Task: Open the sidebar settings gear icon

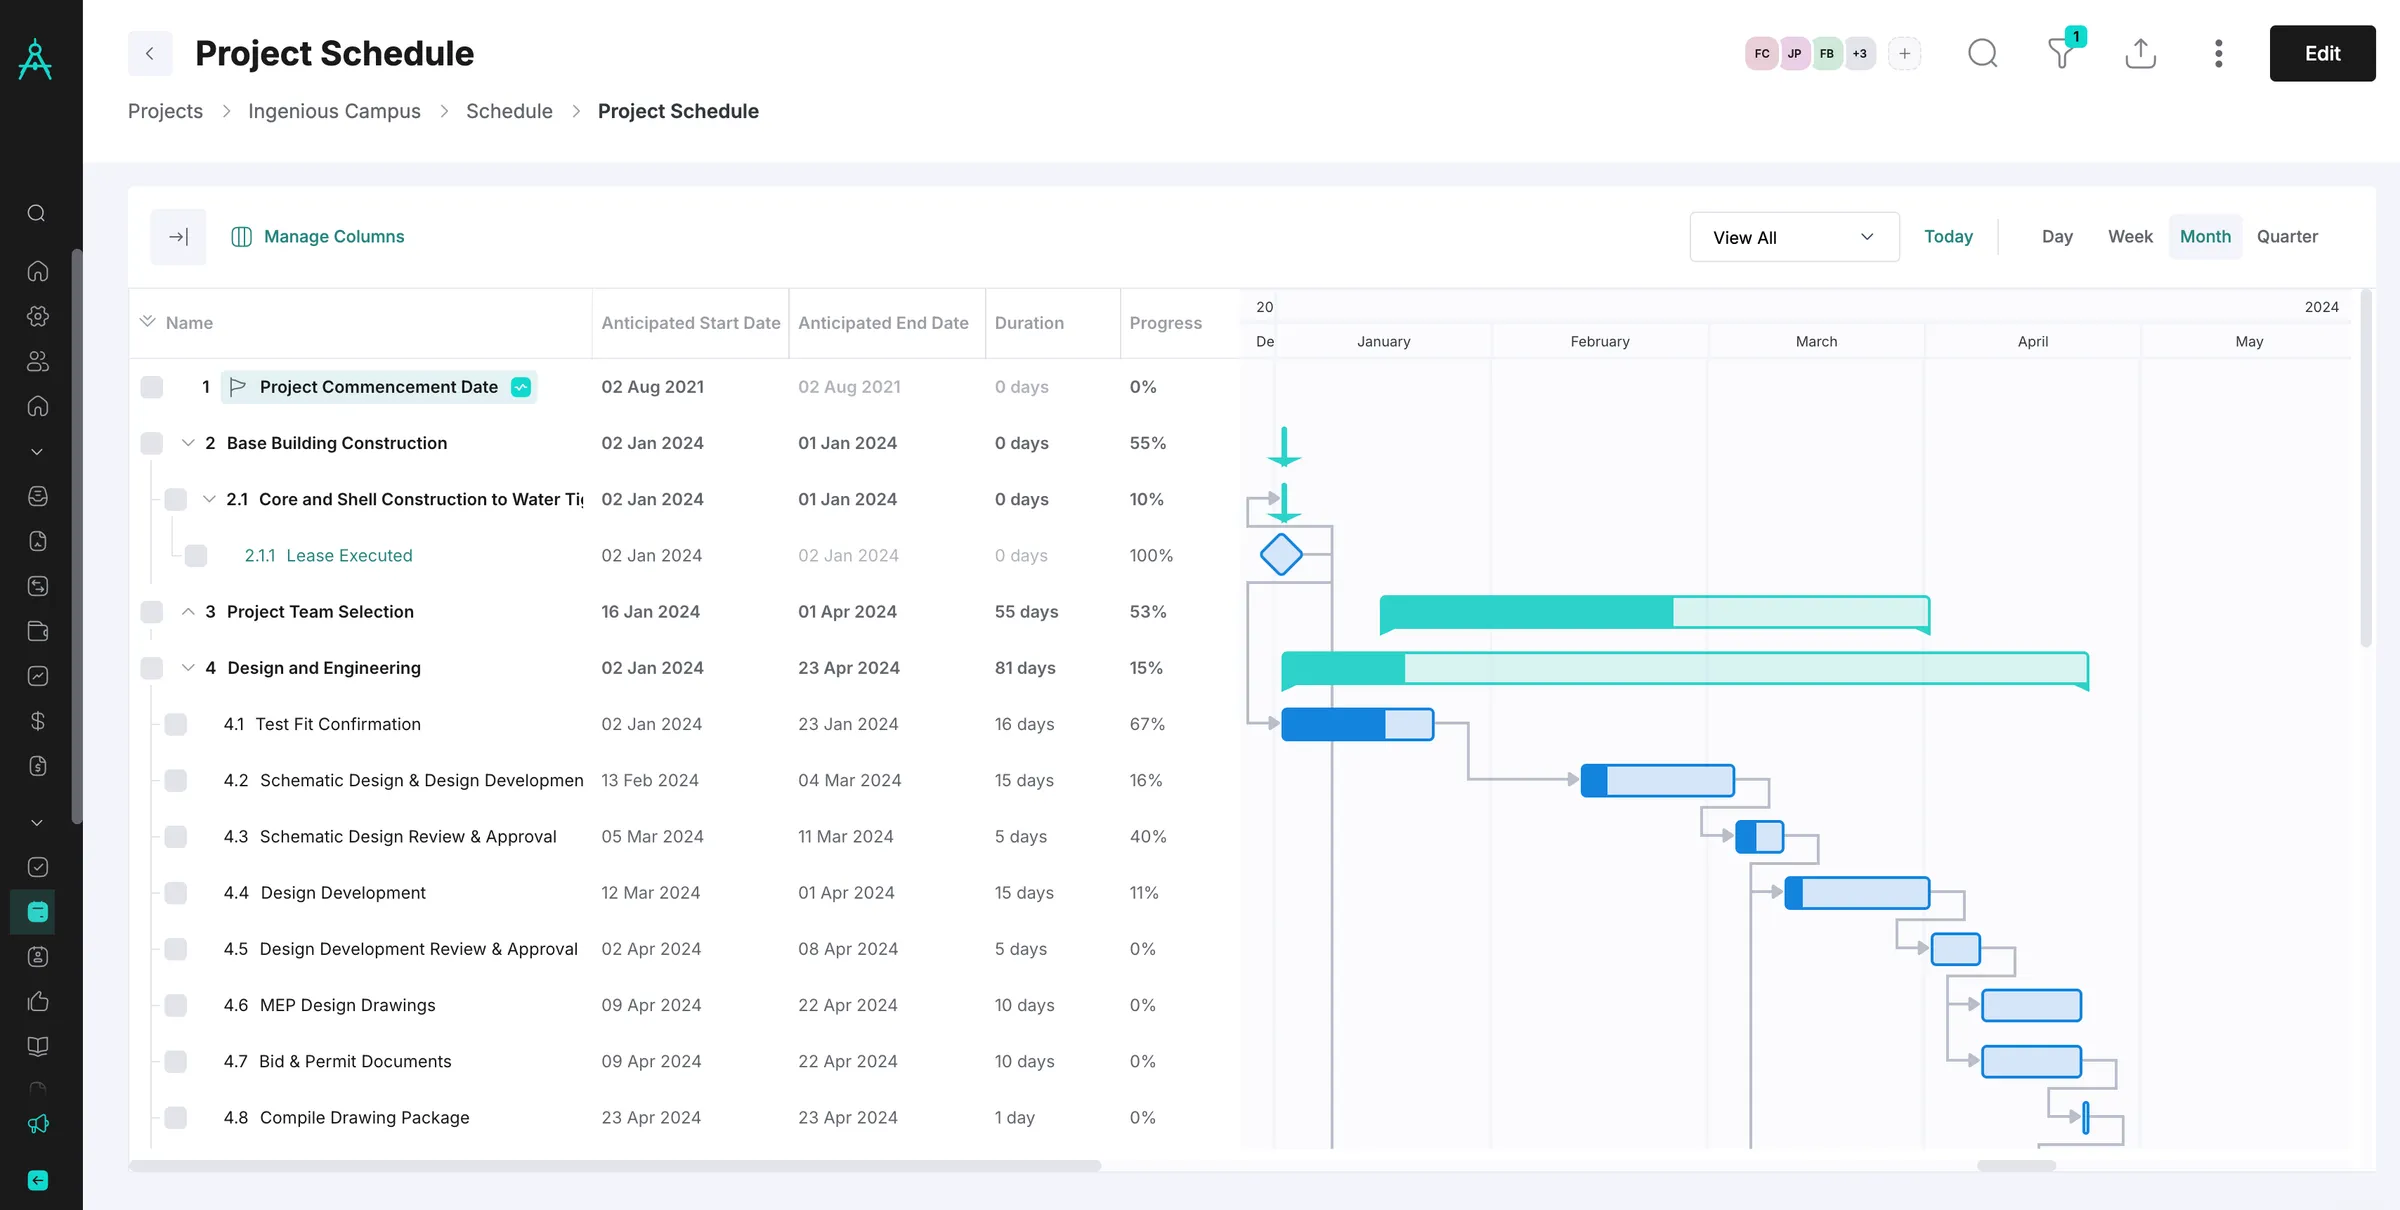Action: point(37,316)
